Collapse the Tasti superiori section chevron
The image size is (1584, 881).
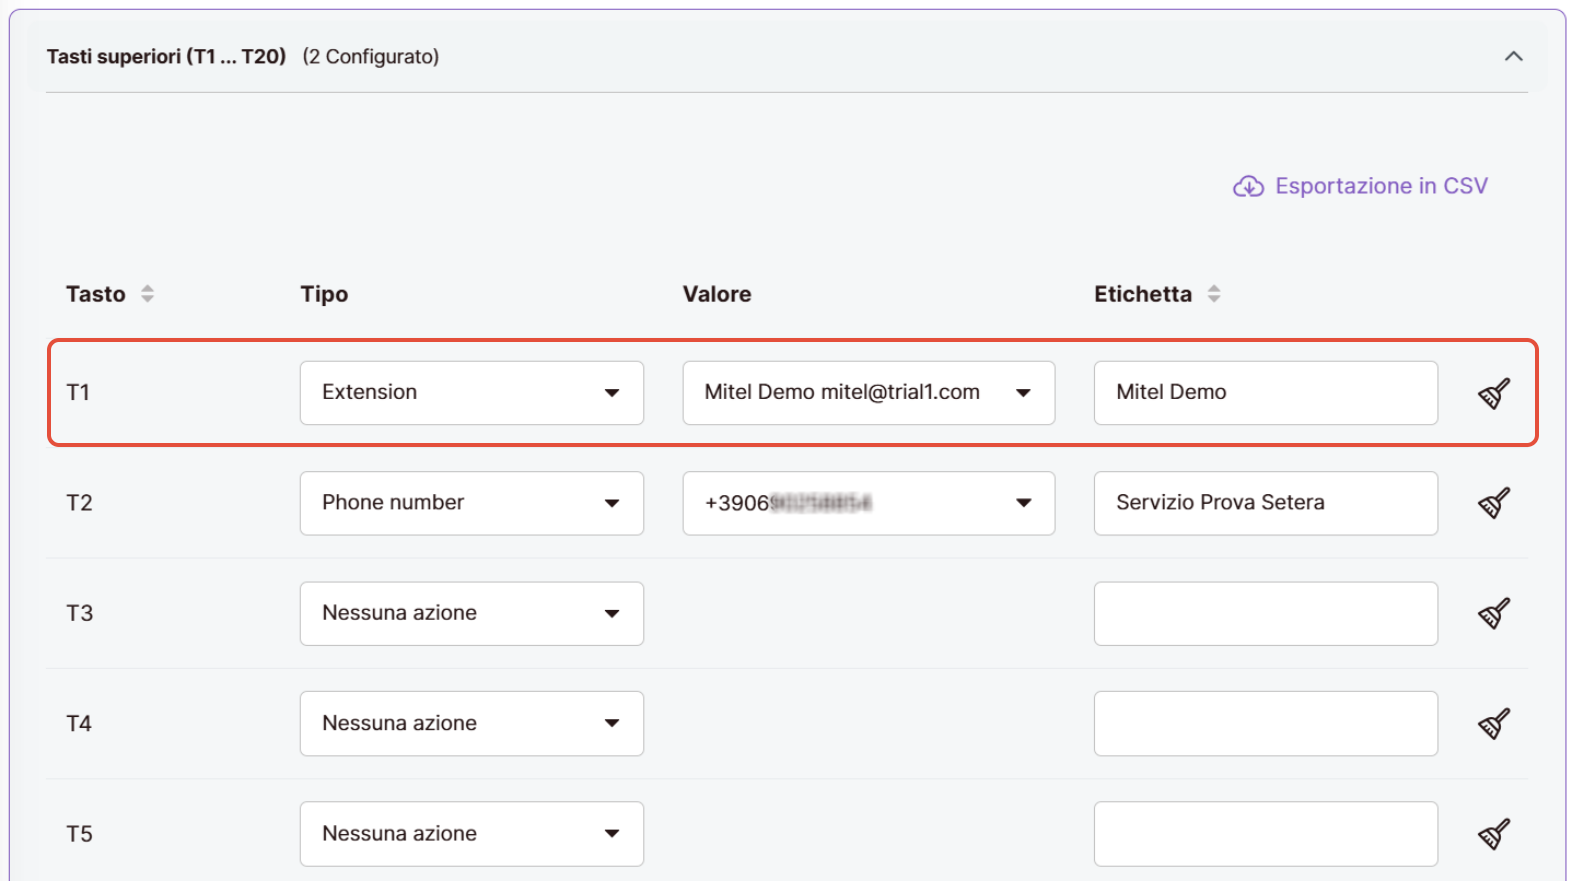point(1513,57)
